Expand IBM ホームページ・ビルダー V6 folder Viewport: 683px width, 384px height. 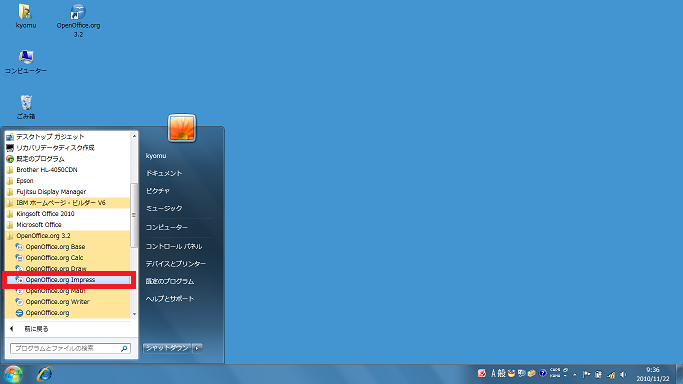tap(68, 203)
